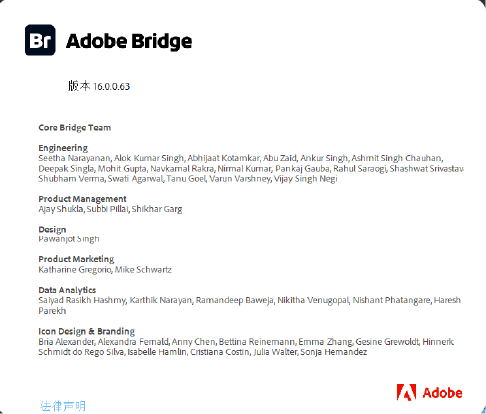Click the name Bria Alexander
The width and height of the screenshot is (486, 414).
tap(66, 342)
